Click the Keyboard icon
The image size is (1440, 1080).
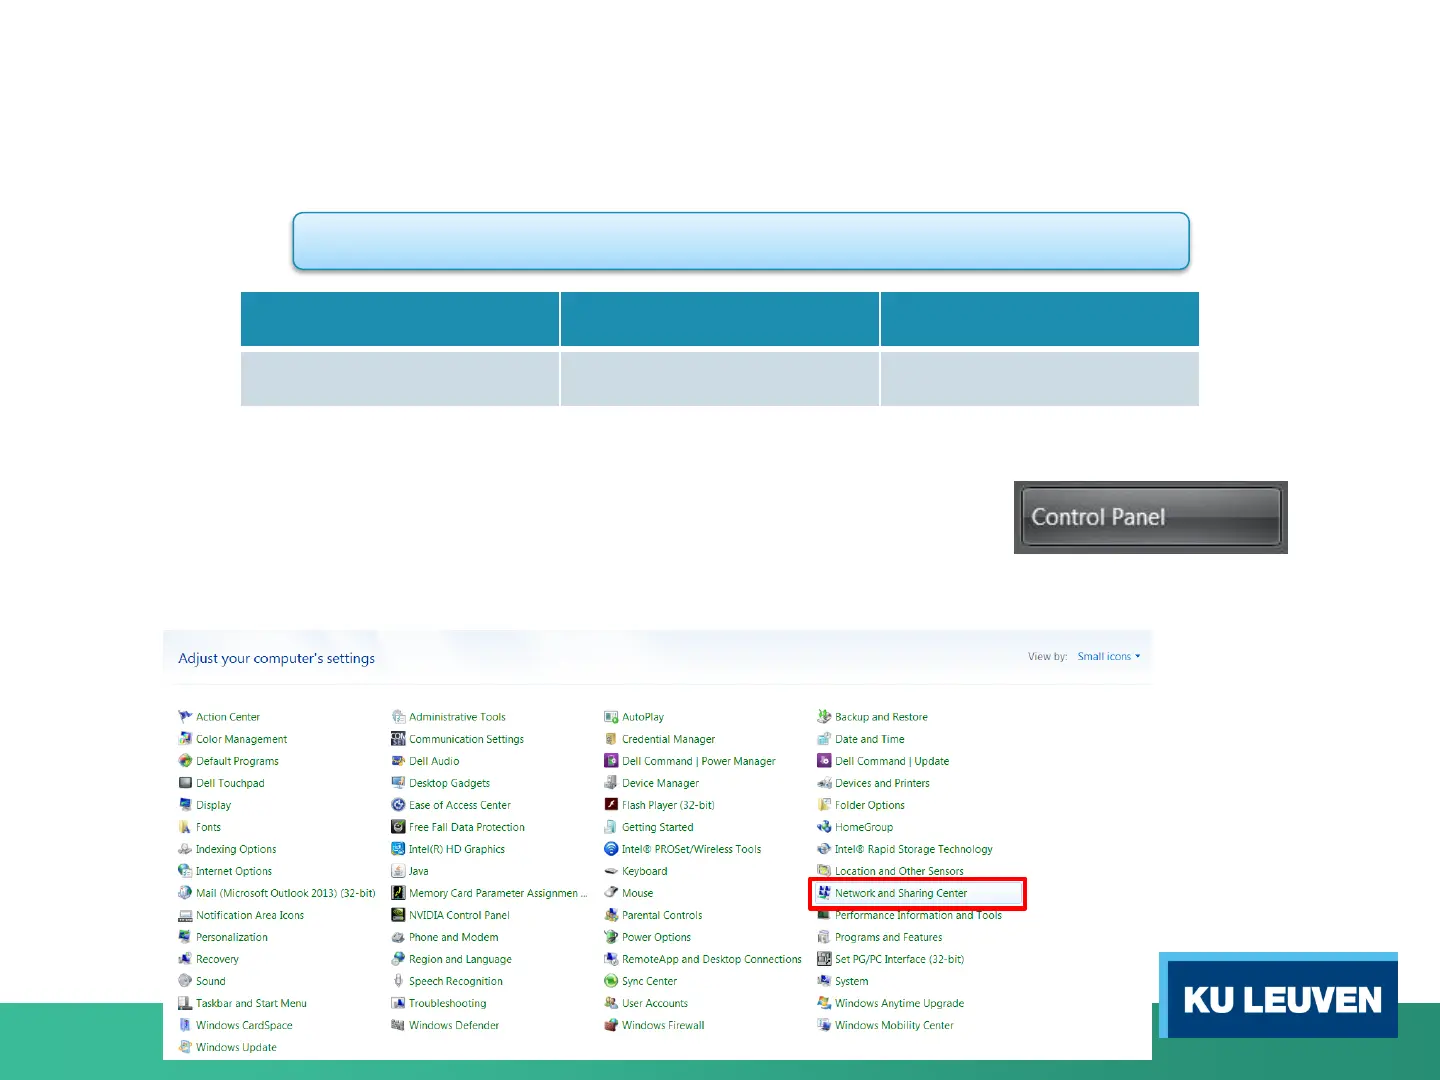point(611,870)
